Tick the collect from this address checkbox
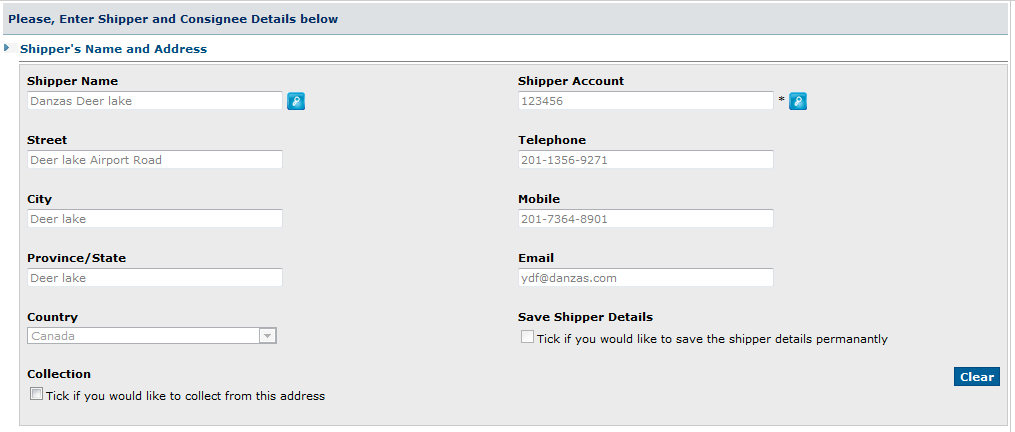 (x=37, y=394)
